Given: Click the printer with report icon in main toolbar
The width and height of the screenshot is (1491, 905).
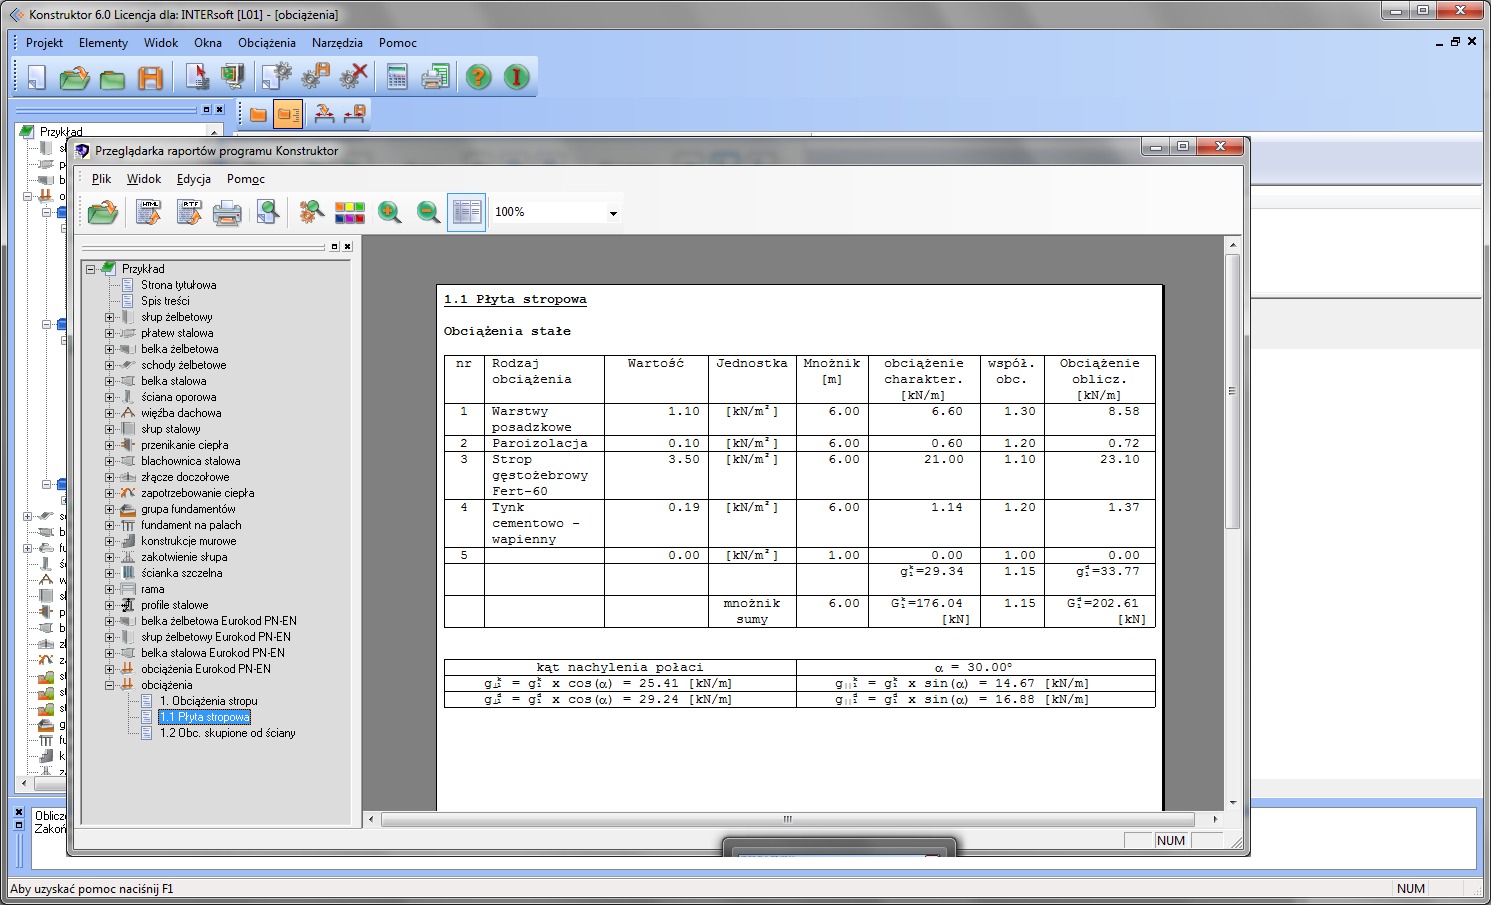Looking at the screenshot, I should (435, 77).
